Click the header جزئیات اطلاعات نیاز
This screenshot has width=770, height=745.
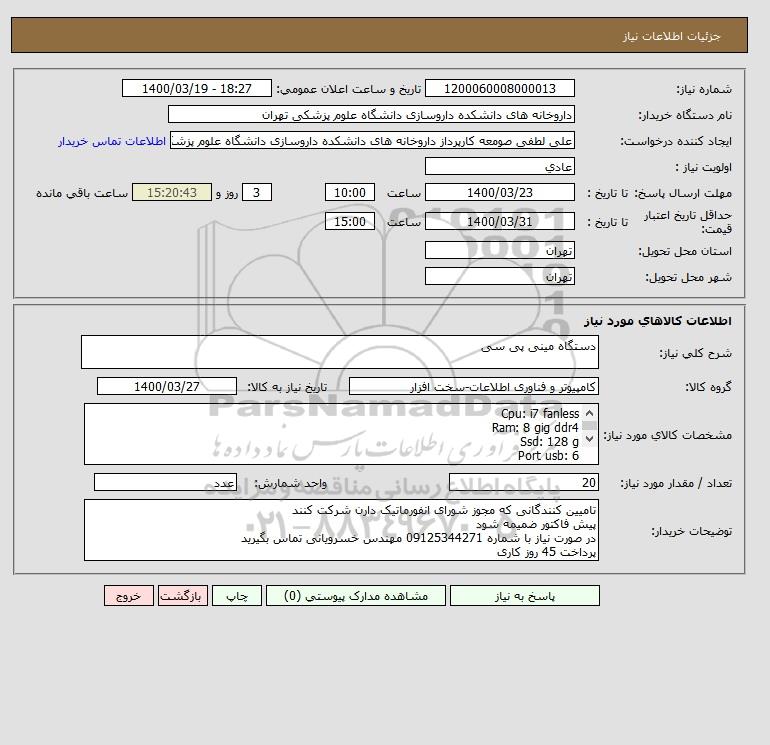pyautogui.click(x=671, y=36)
